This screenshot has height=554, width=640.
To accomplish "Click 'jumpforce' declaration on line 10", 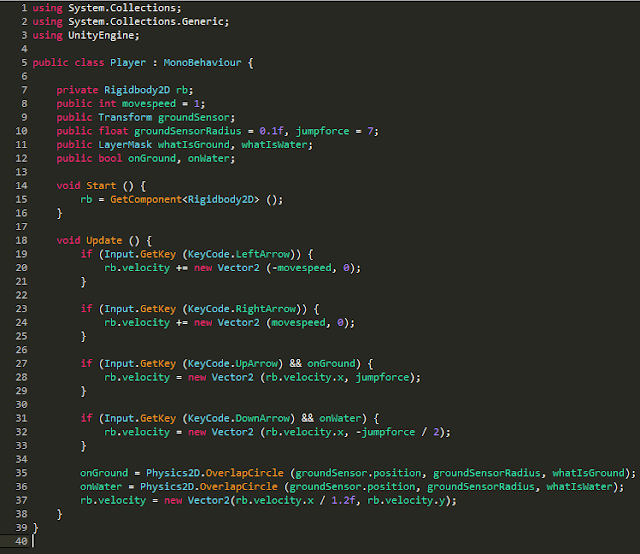I will [x=323, y=131].
